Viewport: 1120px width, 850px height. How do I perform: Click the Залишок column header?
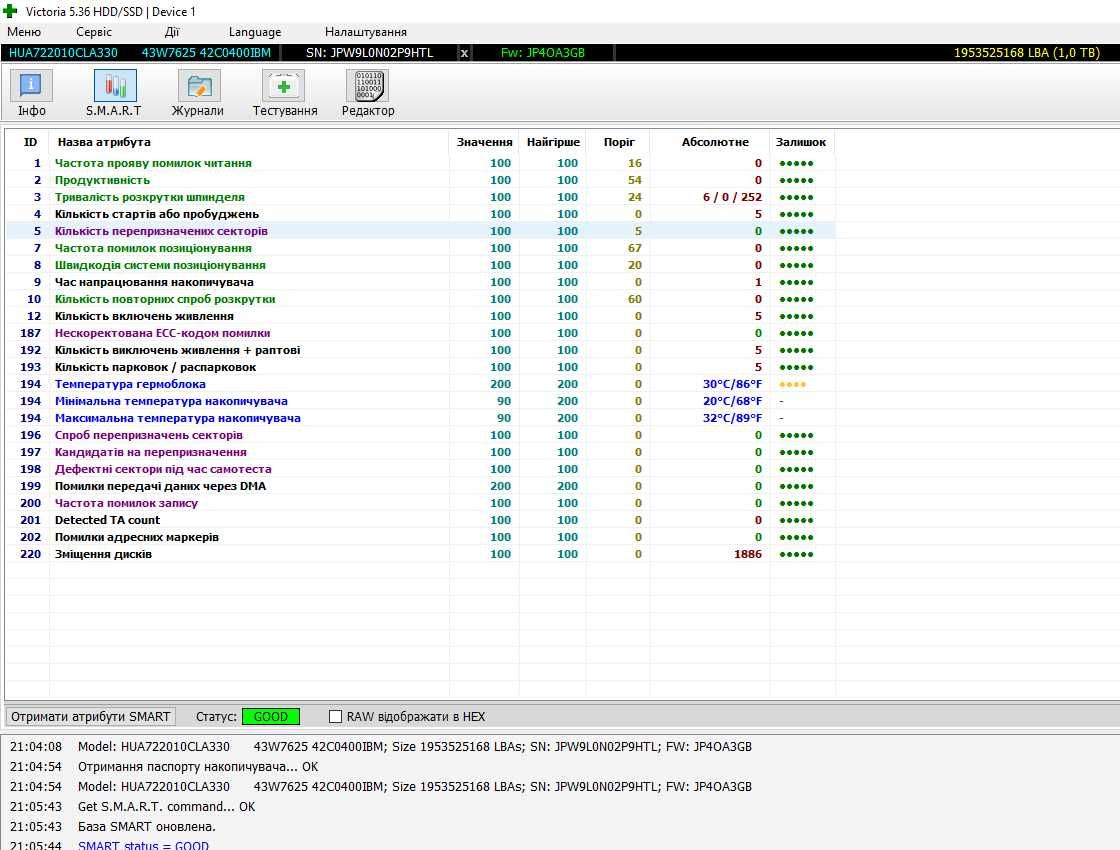801,142
